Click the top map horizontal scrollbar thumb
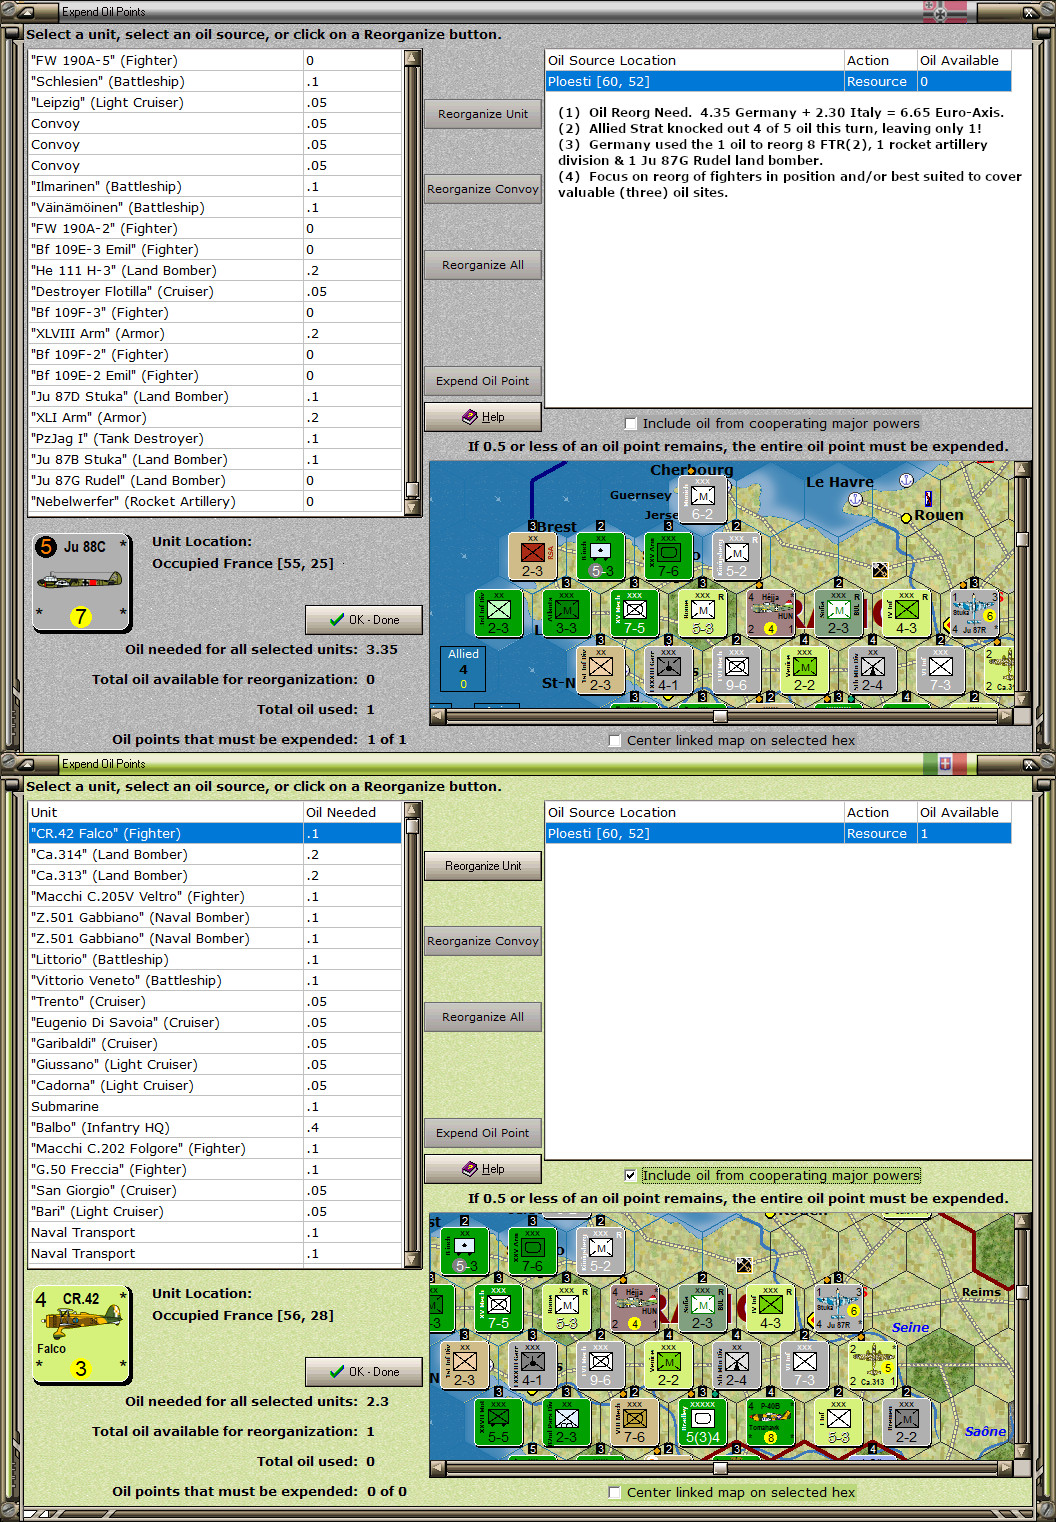The width and height of the screenshot is (1056, 1522). pyautogui.click(x=720, y=716)
